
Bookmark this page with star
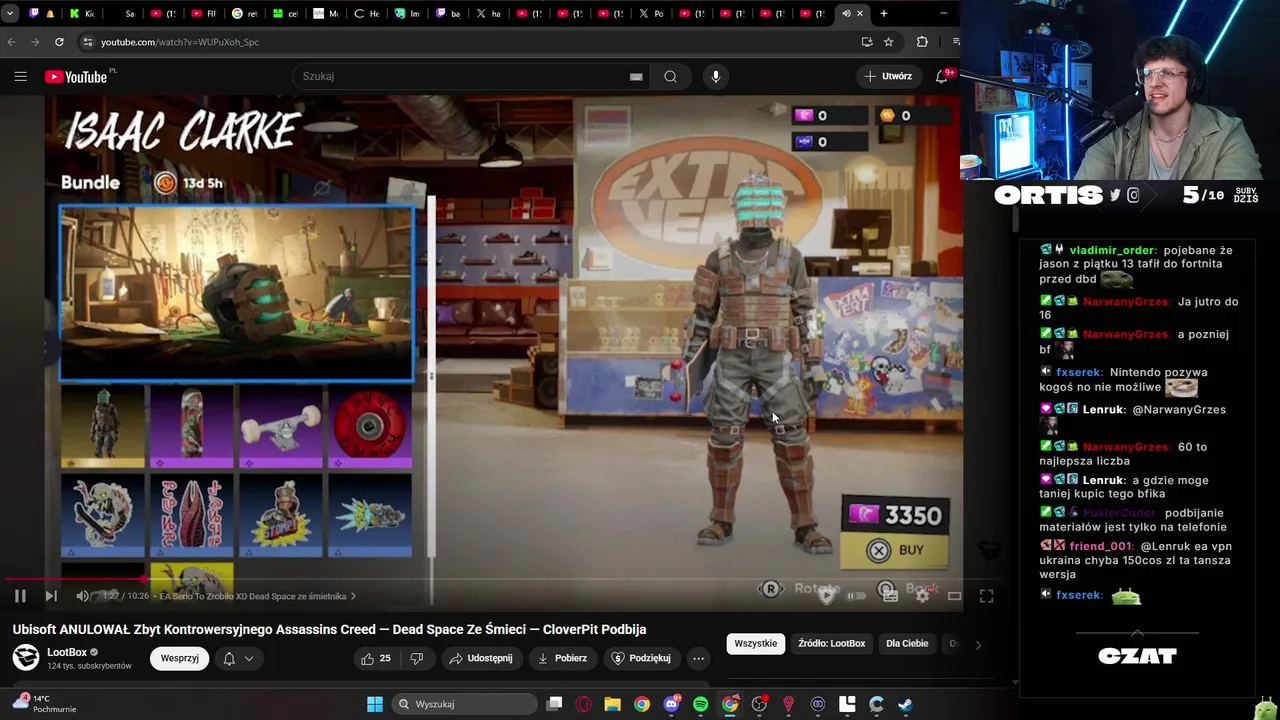tap(888, 42)
